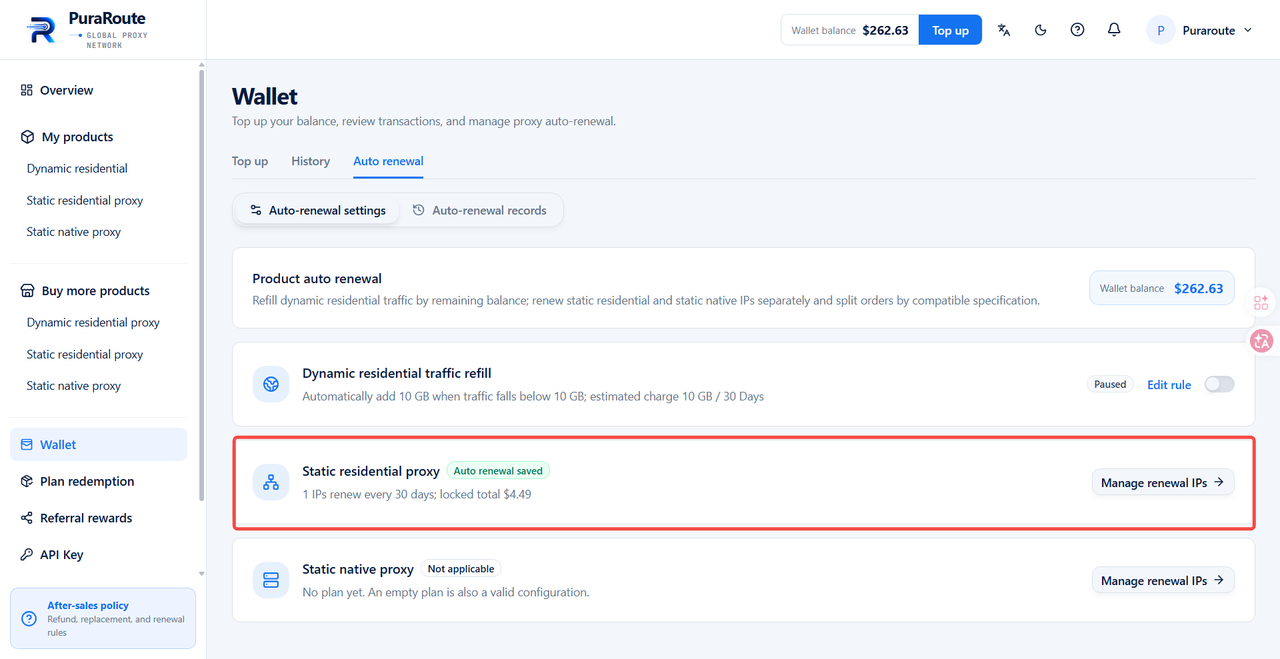Click the Wallet balance chip in Product auto renewal card
This screenshot has height=659, width=1280.
[1162, 288]
